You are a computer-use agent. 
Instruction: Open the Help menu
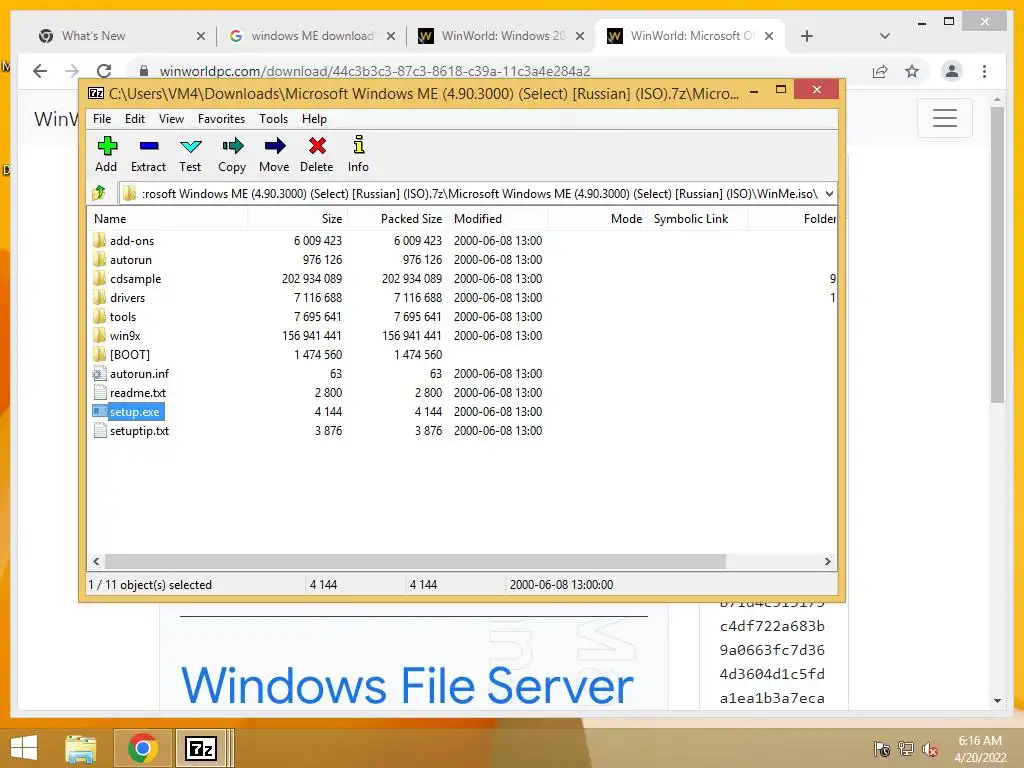pos(314,119)
